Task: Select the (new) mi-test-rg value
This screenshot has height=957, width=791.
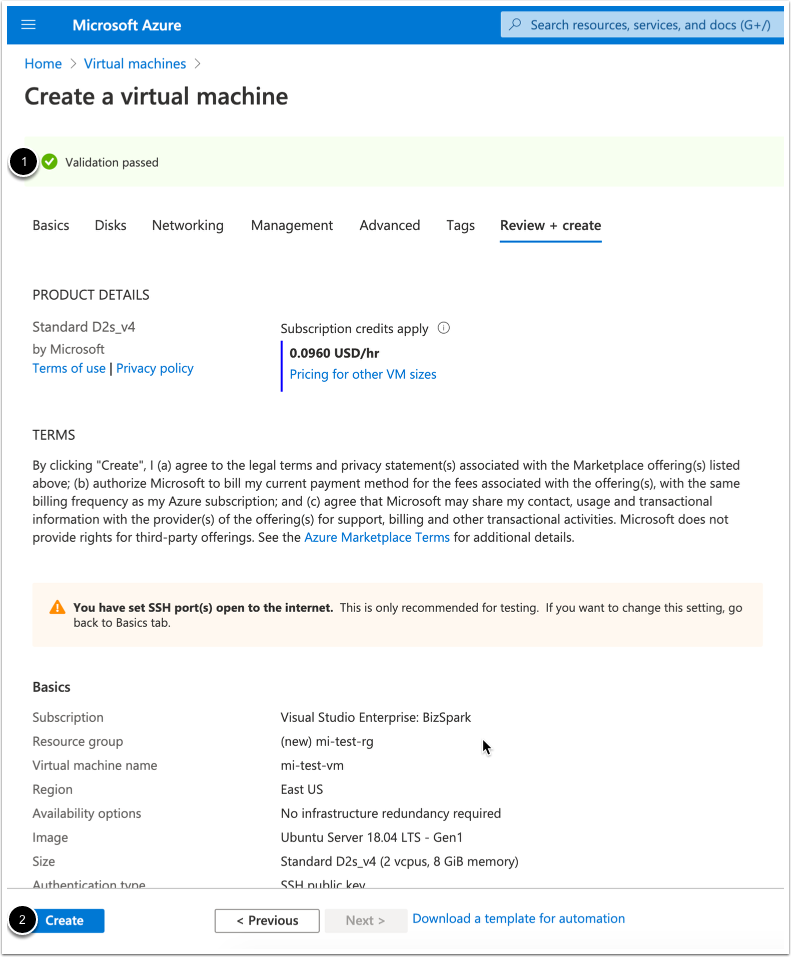Action: point(327,741)
